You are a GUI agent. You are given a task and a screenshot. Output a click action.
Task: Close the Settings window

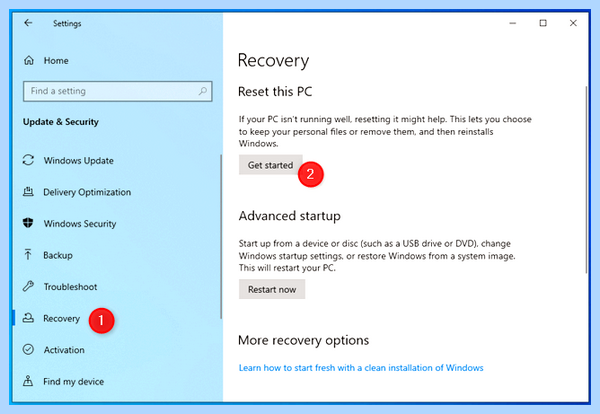pos(573,23)
